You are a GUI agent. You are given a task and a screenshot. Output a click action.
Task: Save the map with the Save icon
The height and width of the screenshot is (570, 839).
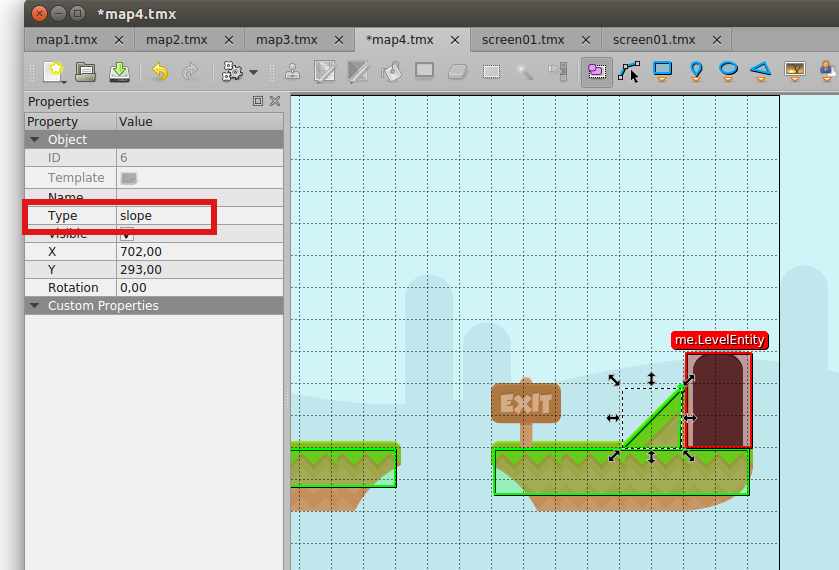tap(119, 71)
